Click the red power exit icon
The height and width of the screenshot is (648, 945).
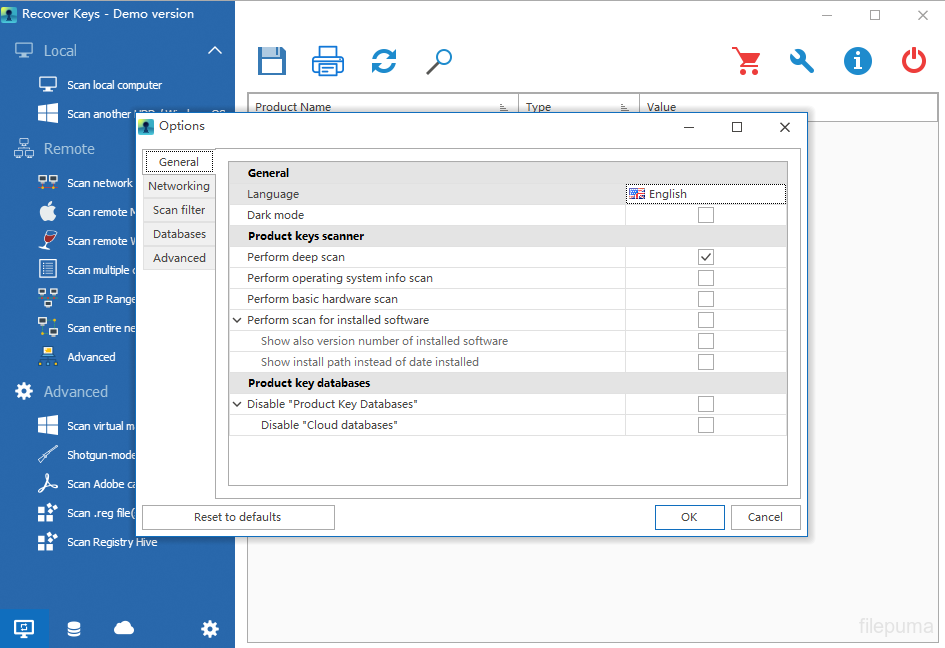[x=913, y=61]
